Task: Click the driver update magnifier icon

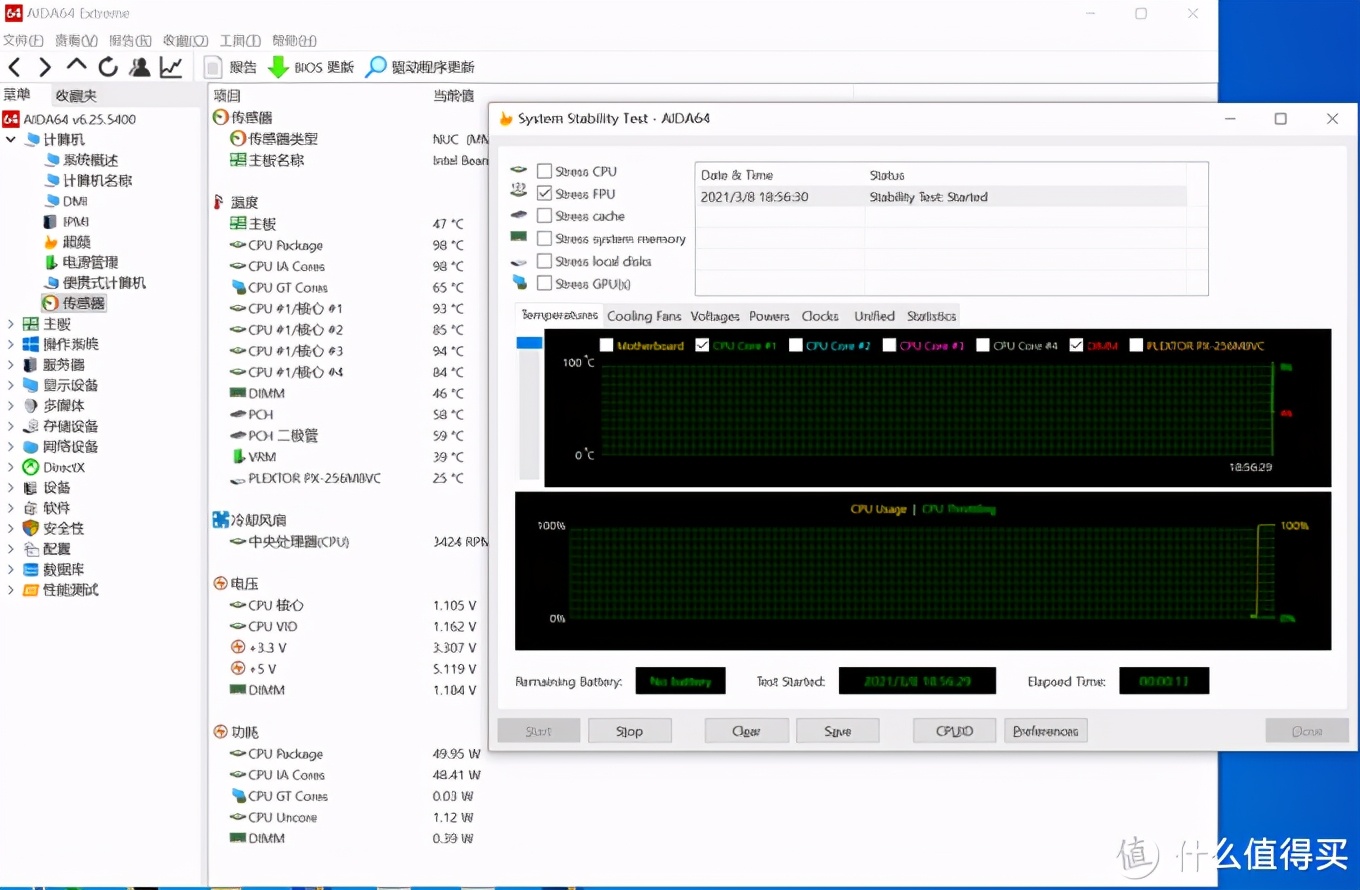Action: [376, 67]
